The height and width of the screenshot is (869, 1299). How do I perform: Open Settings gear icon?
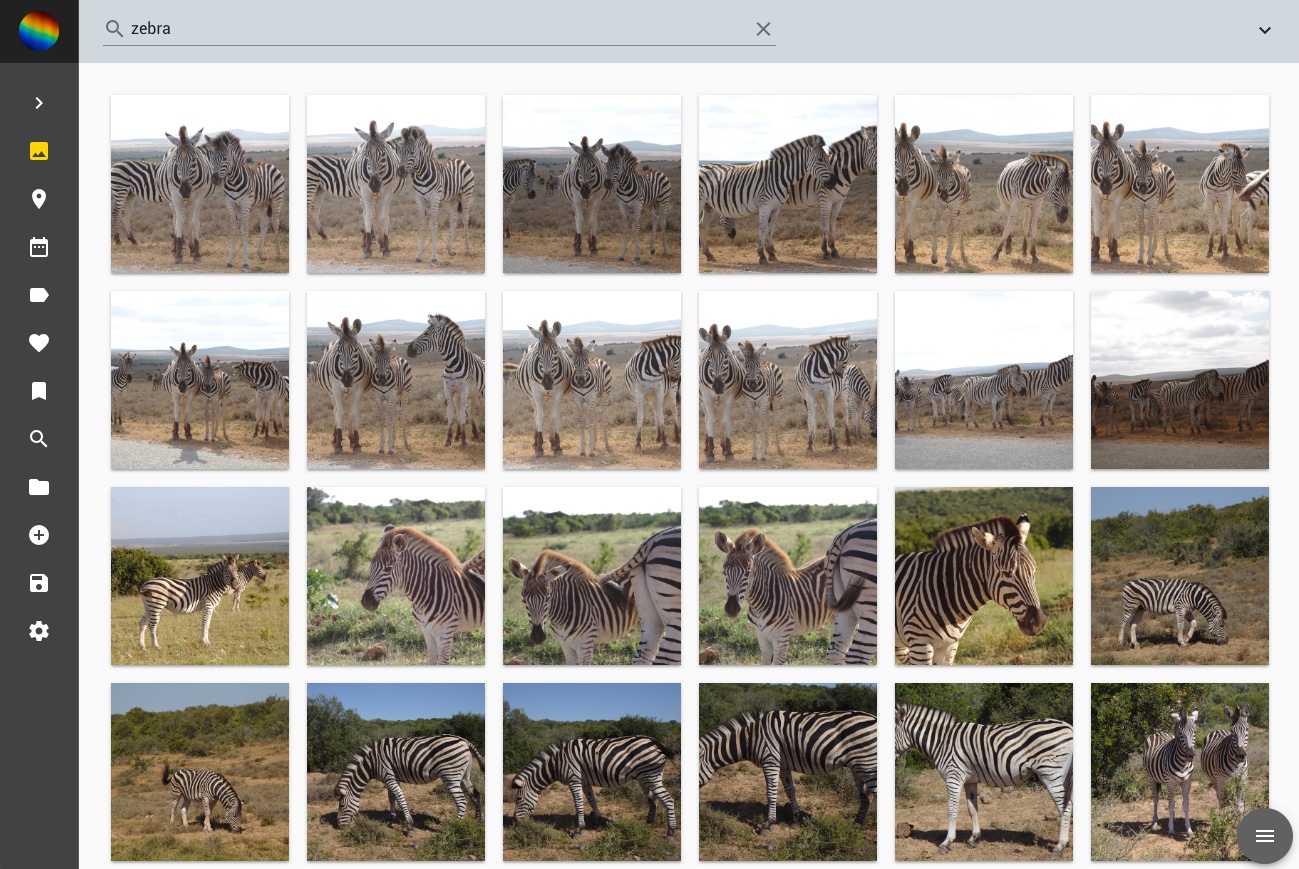[x=39, y=631]
